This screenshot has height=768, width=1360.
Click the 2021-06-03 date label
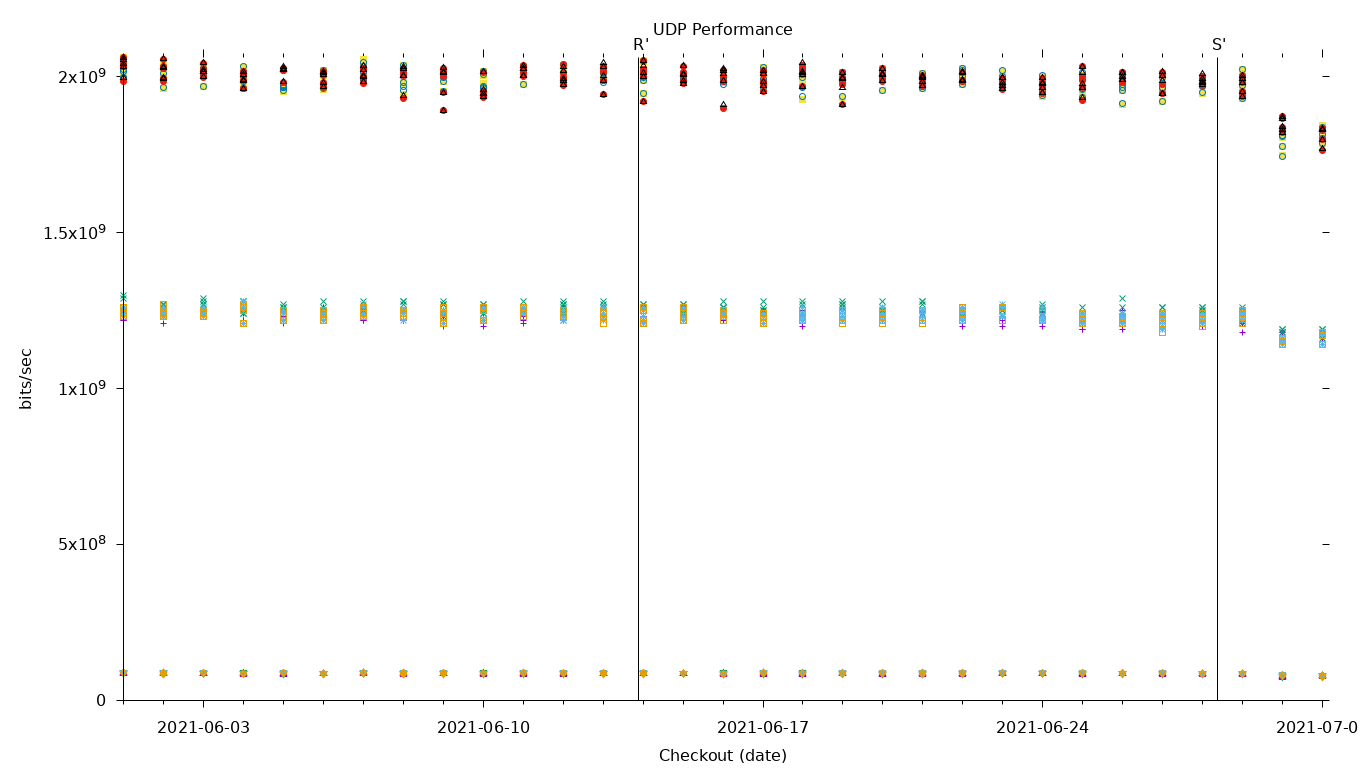click(x=203, y=727)
